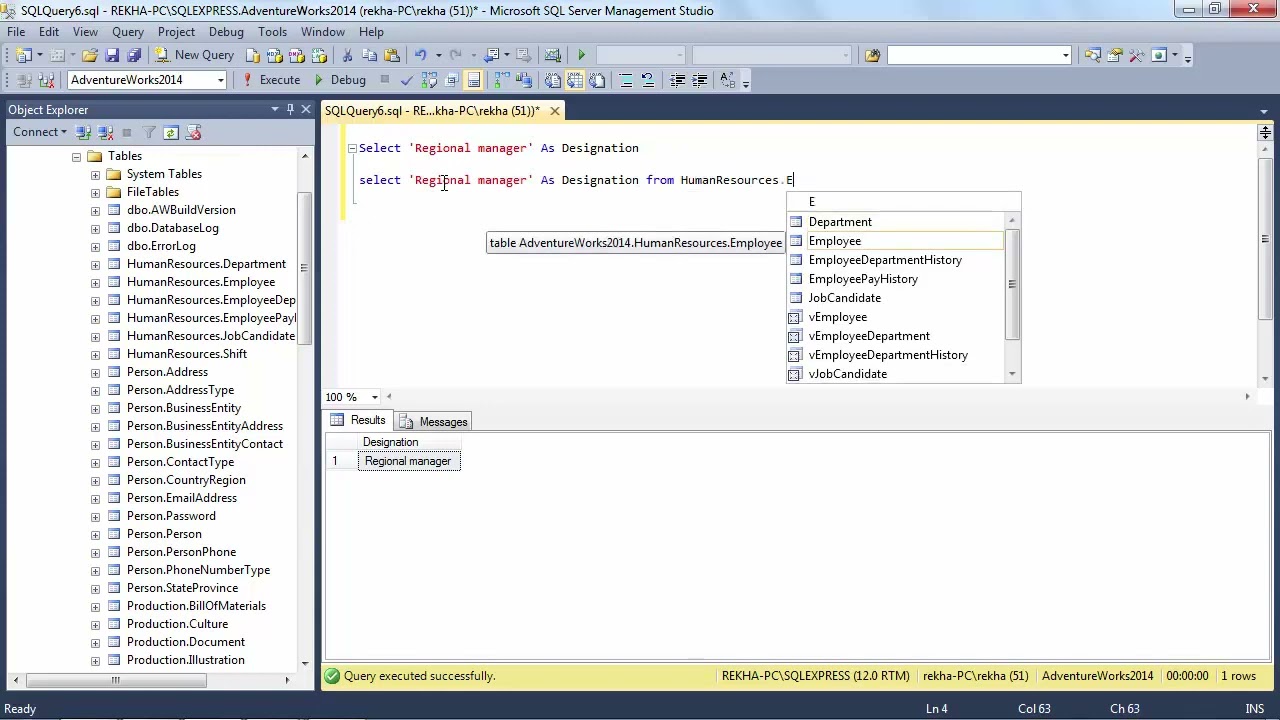Viewport: 1280px width, 720px height.
Task: Open the Edit menu
Action: click(x=49, y=32)
